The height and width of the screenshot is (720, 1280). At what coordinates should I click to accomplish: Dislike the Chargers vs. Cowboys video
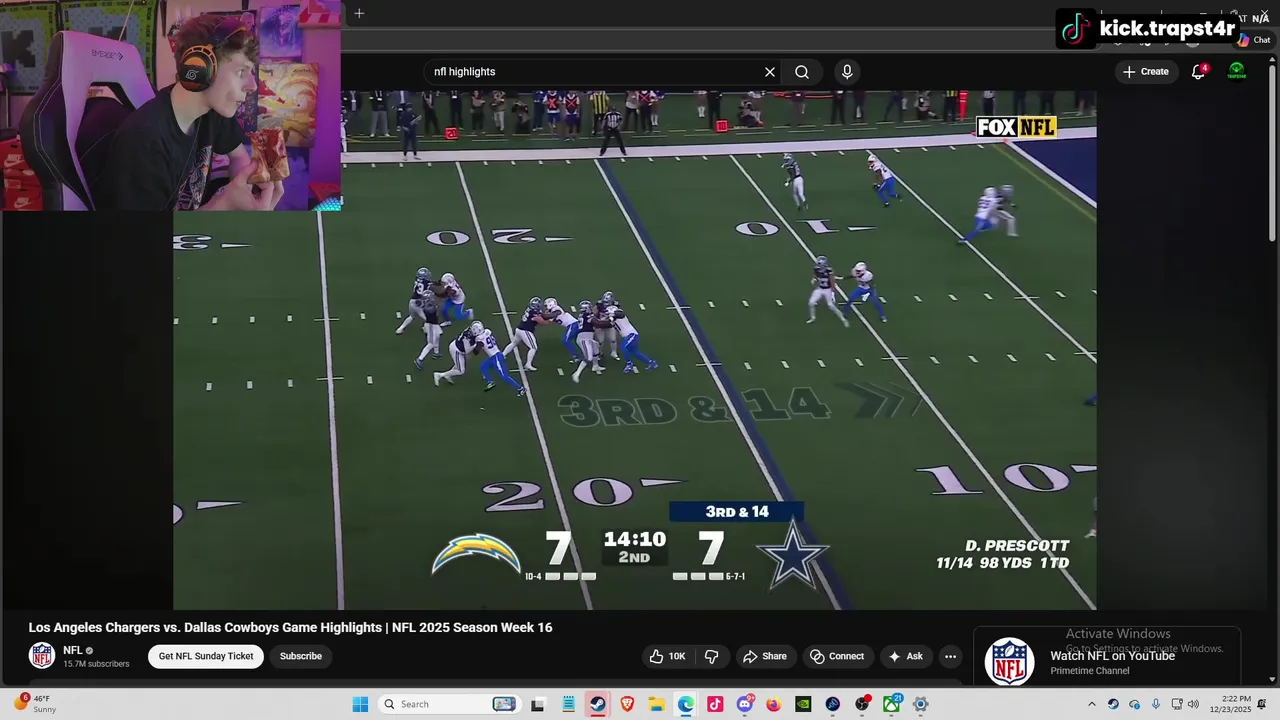pos(712,656)
